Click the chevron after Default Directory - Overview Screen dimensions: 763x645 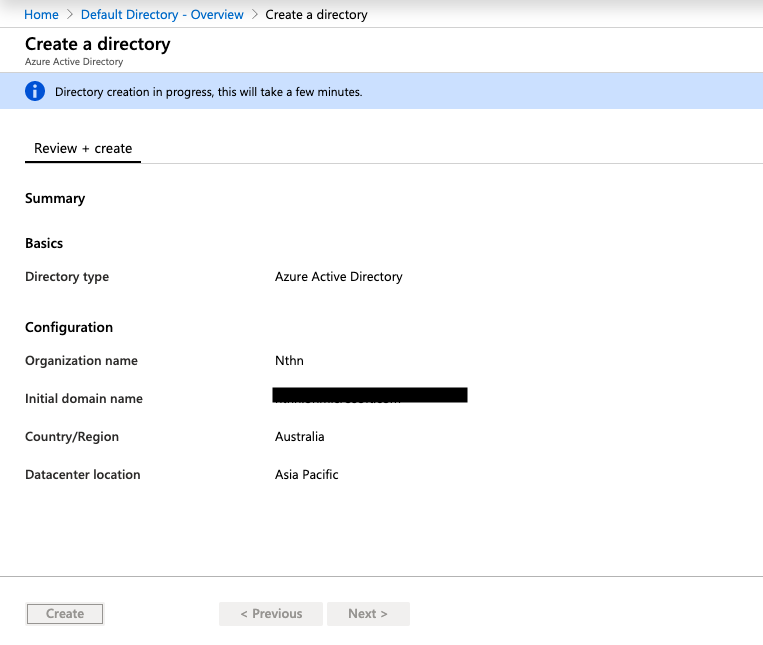tap(255, 15)
